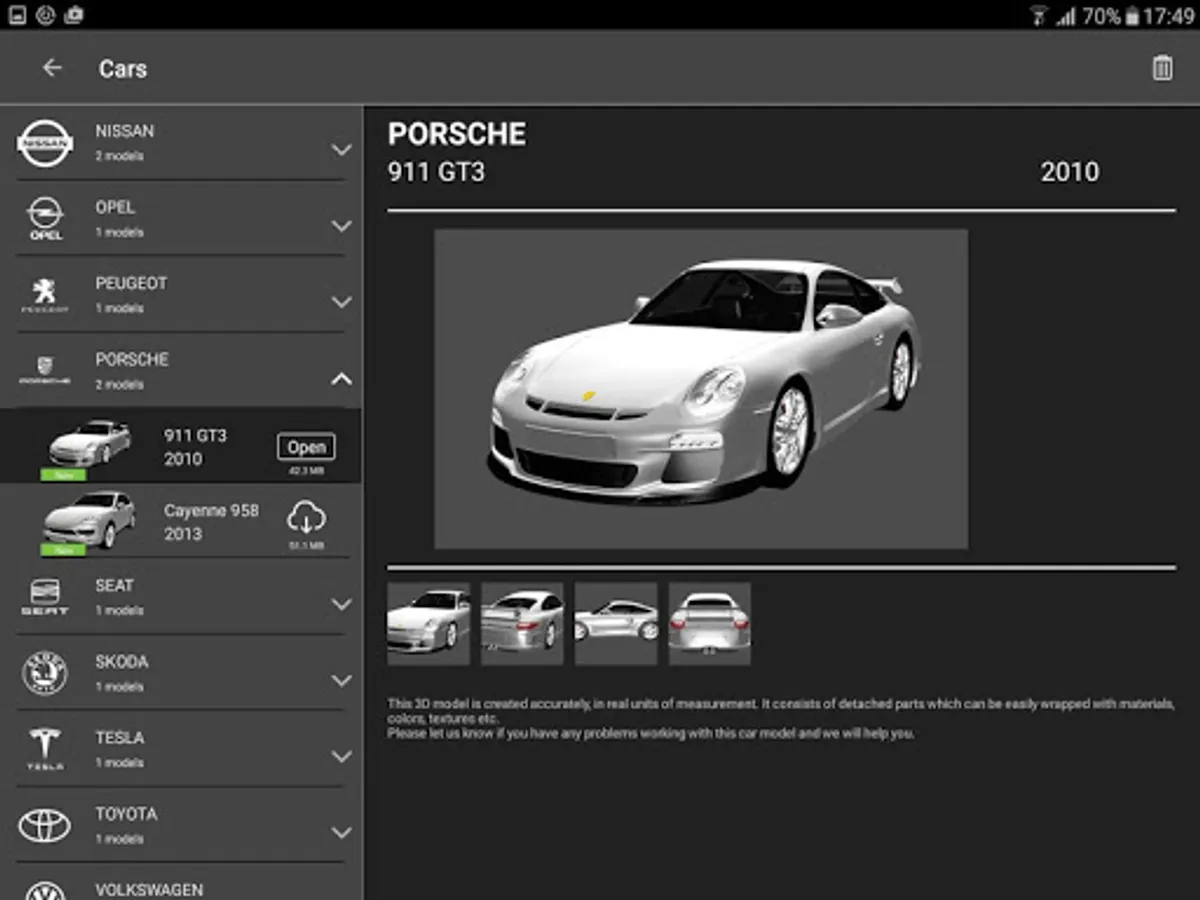Screen dimensions: 1200x900
Task: Tap the Skoda brand logo
Action: point(45,673)
